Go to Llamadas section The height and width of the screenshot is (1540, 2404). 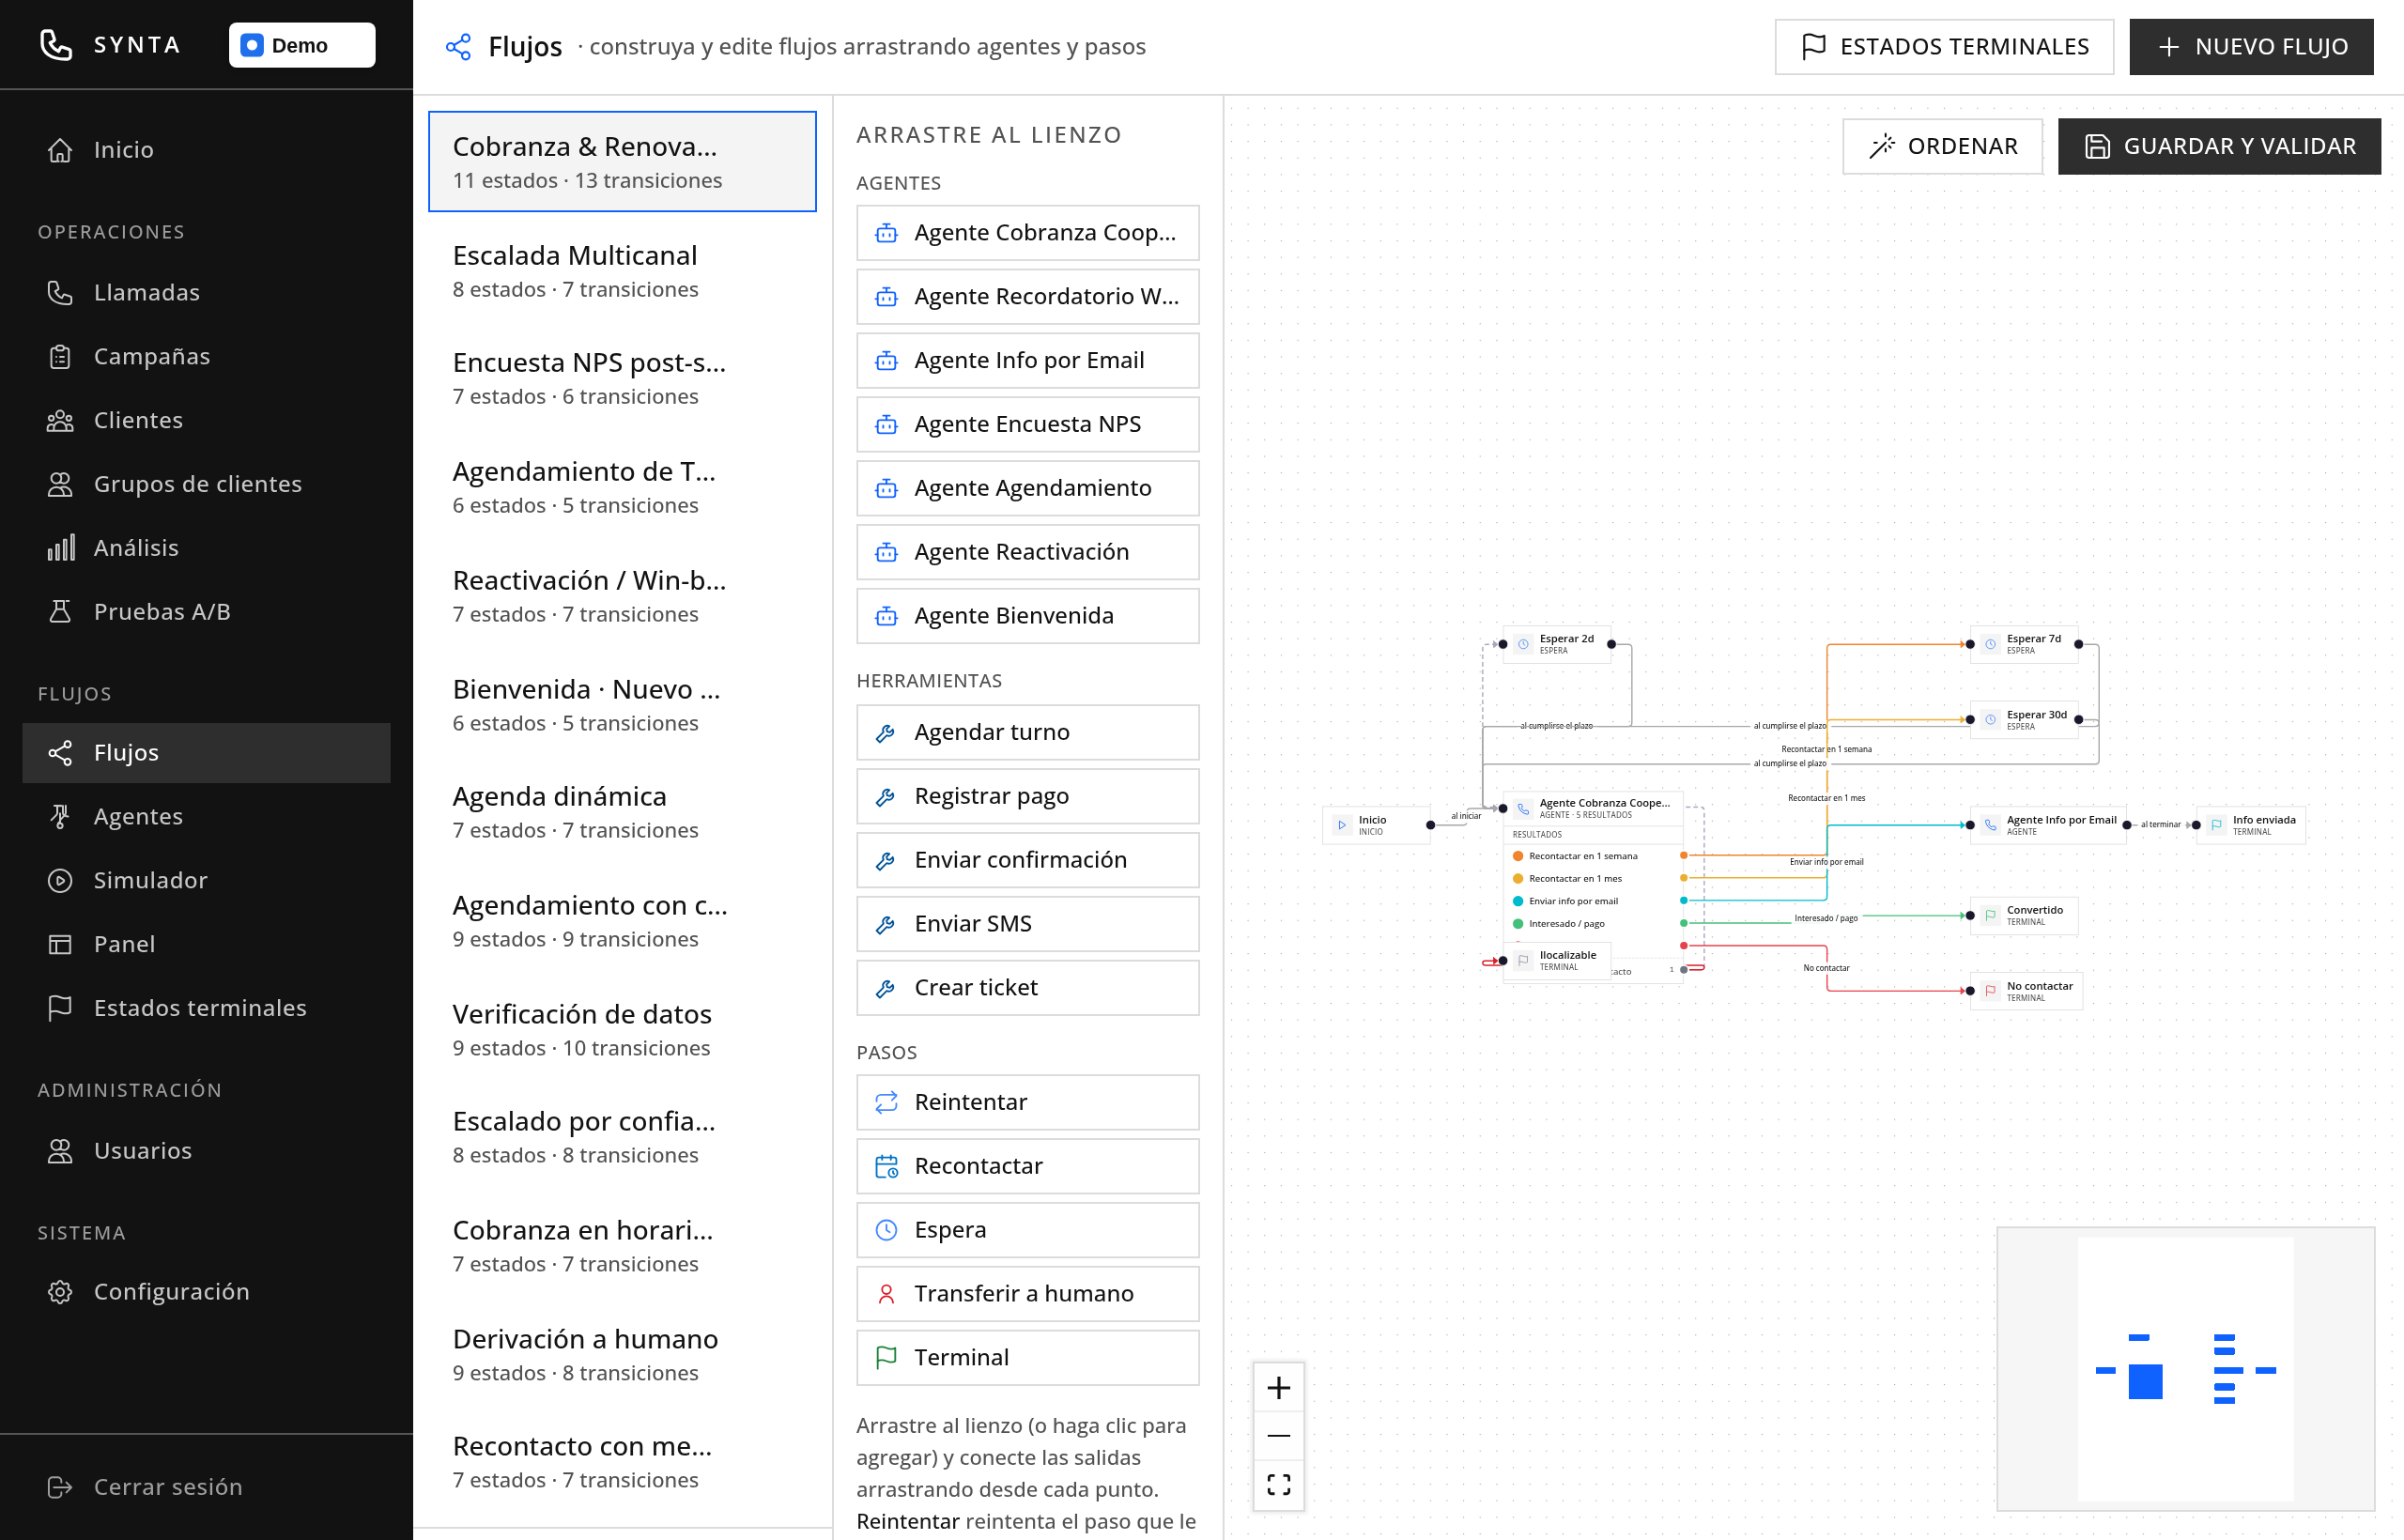(x=206, y=292)
